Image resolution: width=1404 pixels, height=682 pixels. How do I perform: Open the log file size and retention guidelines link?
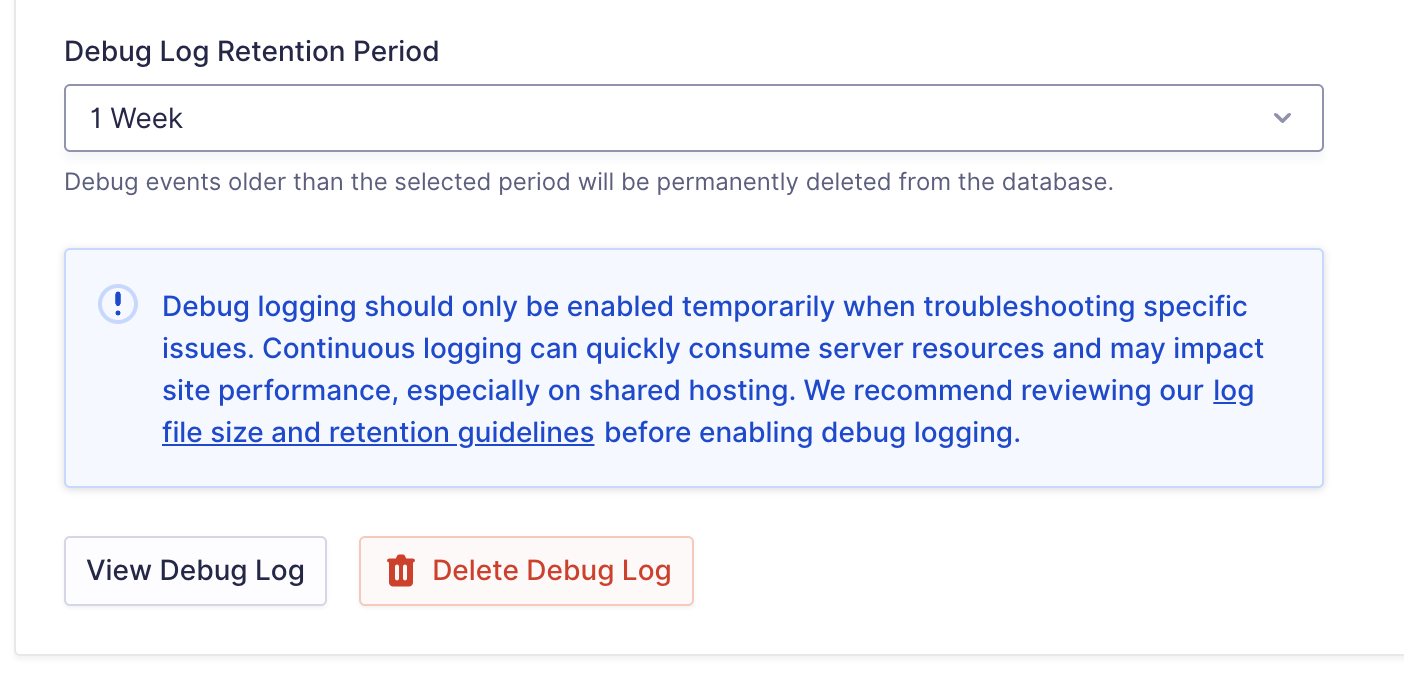tap(378, 433)
